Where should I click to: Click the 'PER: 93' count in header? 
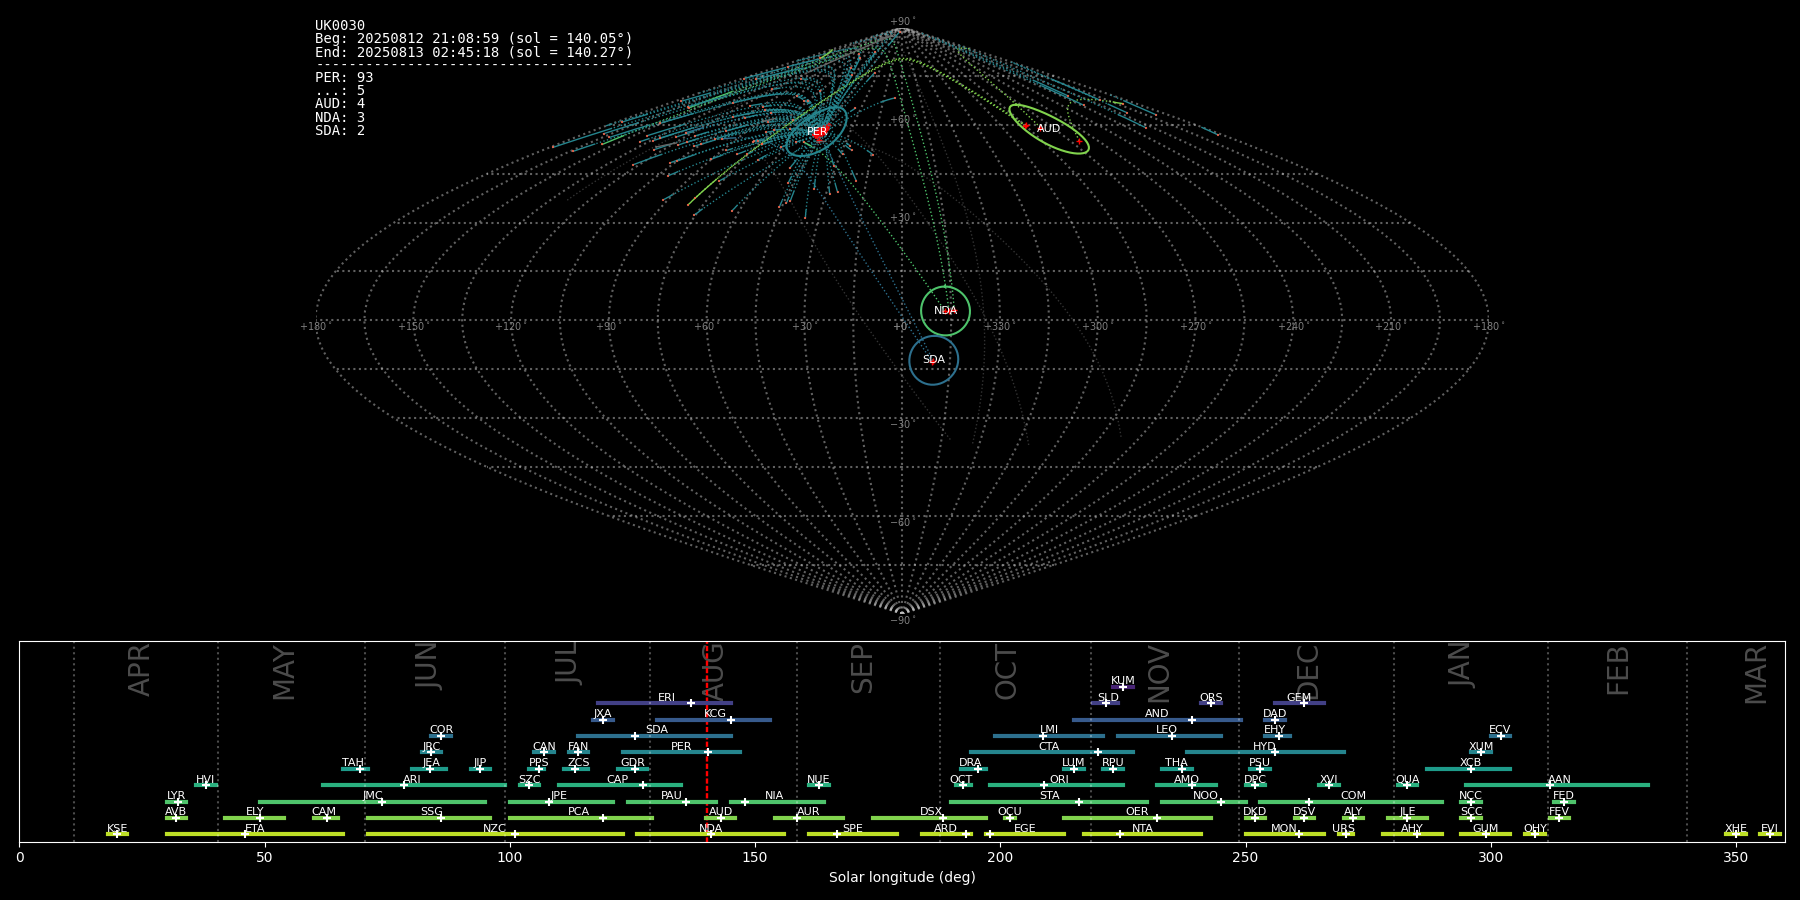pos(344,78)
